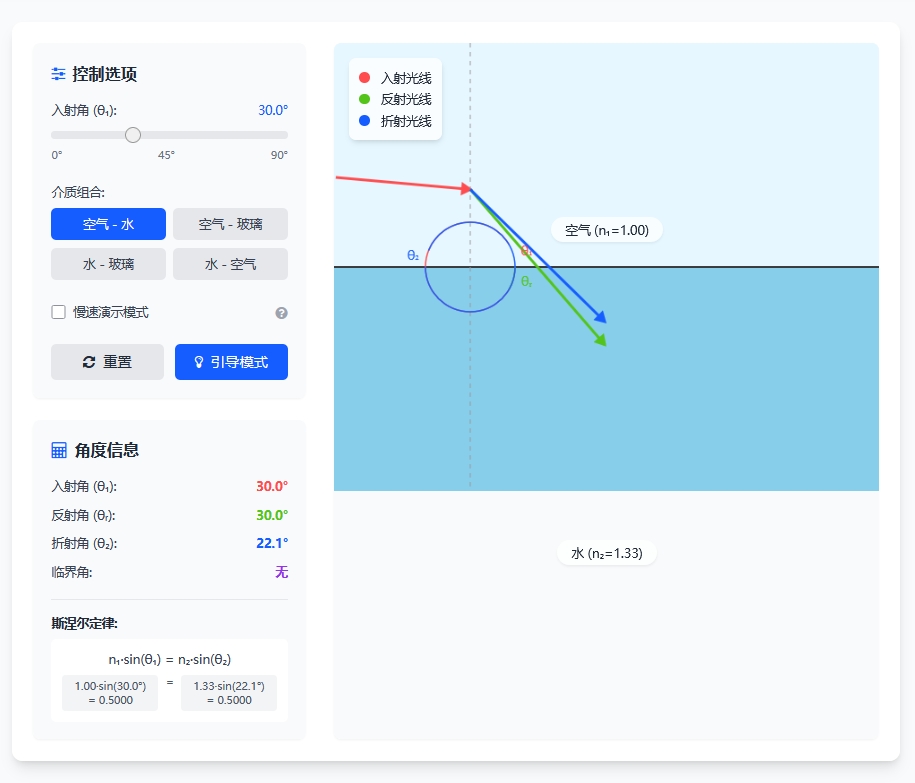Click the blue refracted ray arrowhead
This screenshot has height=783, width=915.
600,317
